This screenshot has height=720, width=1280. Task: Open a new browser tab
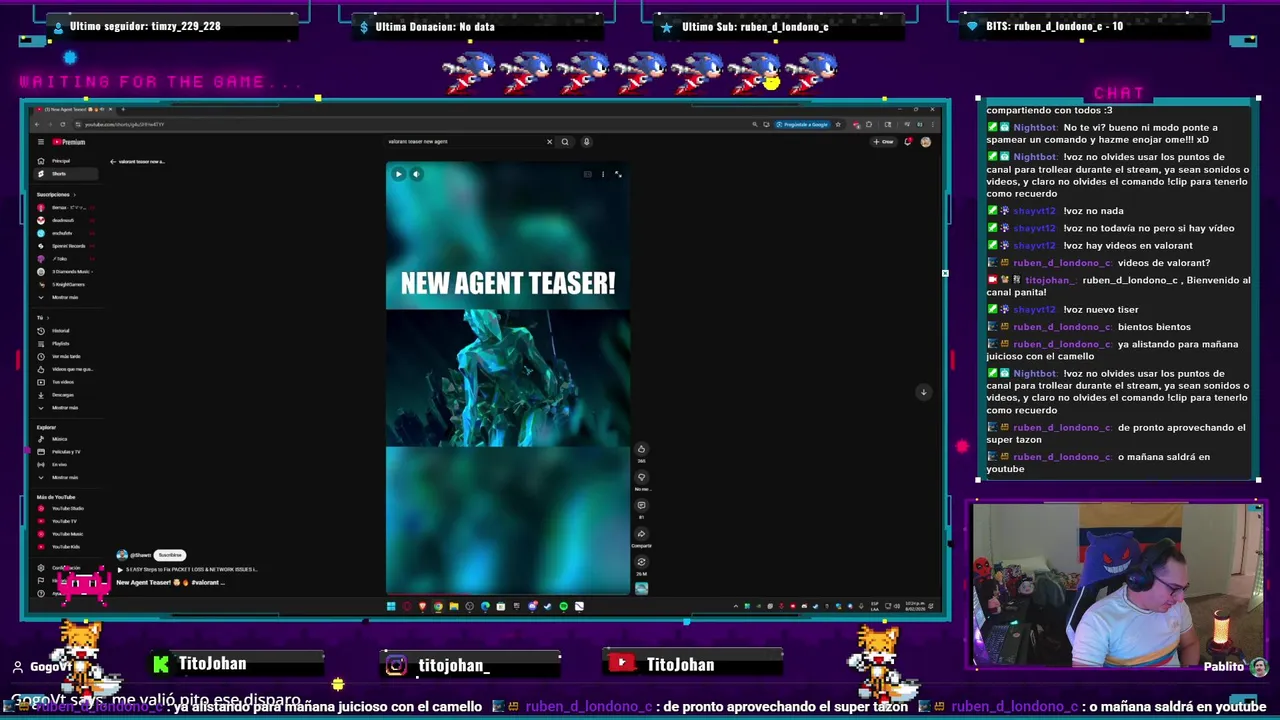(x=123, y=109)
